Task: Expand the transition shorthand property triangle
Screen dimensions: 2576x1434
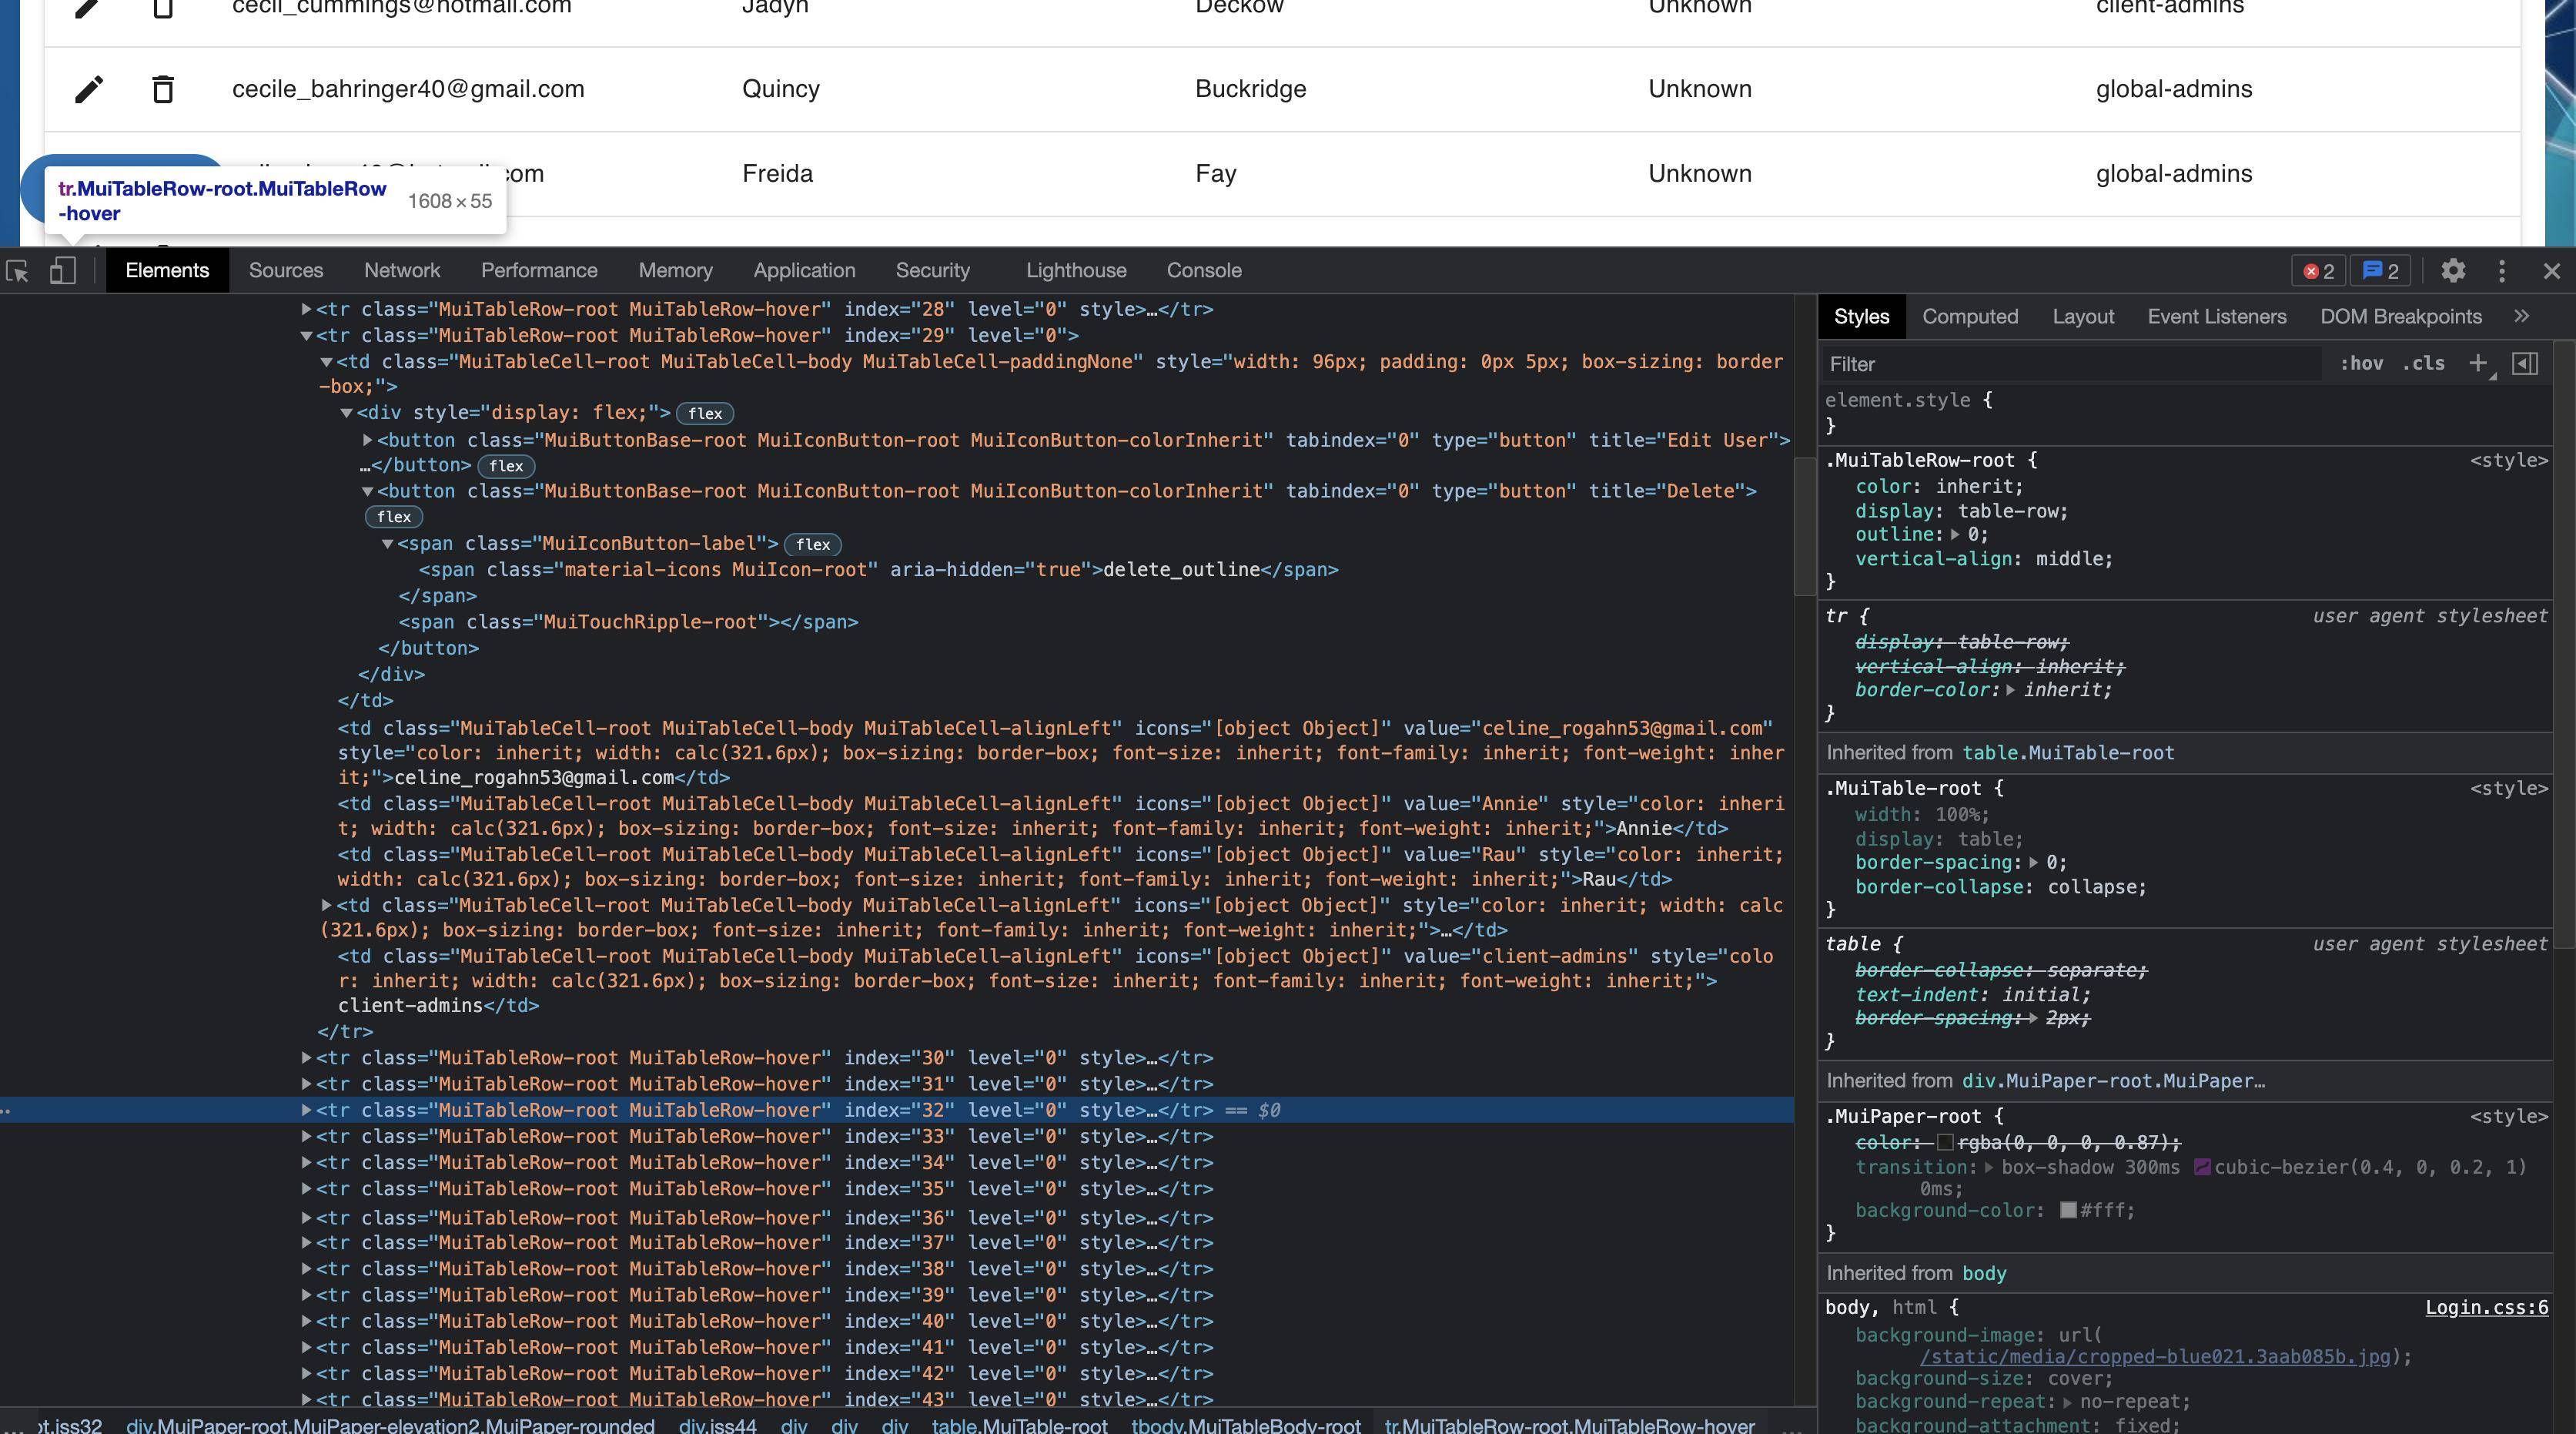Action: [1989, 1168]
